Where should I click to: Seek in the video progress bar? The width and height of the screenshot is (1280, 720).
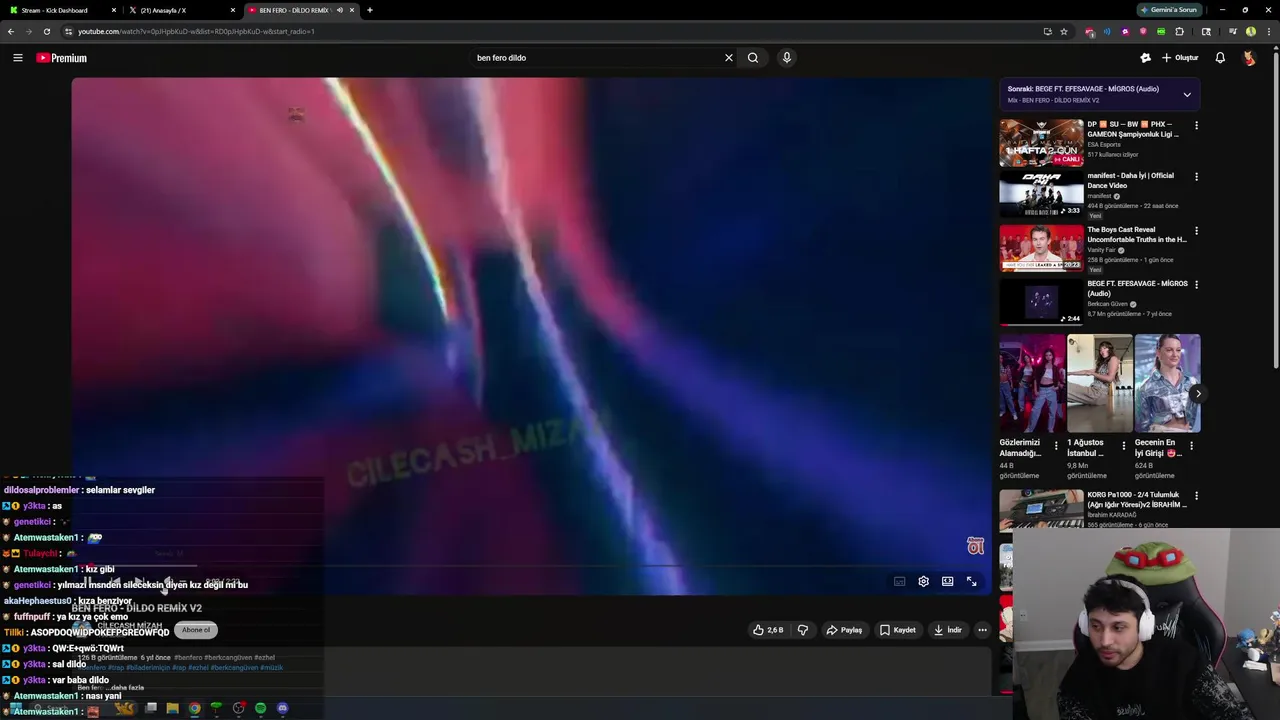[x=531, y=566]
